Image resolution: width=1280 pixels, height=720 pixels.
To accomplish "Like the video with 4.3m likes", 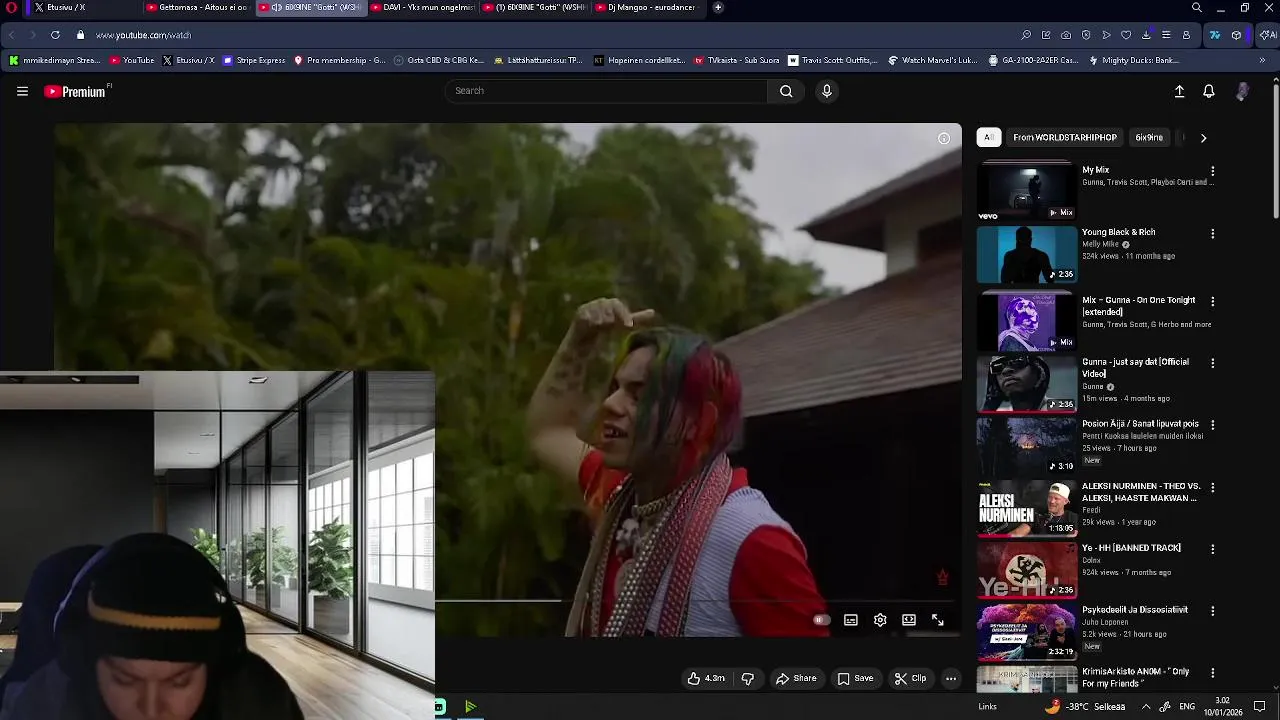I will click(705, 678).
